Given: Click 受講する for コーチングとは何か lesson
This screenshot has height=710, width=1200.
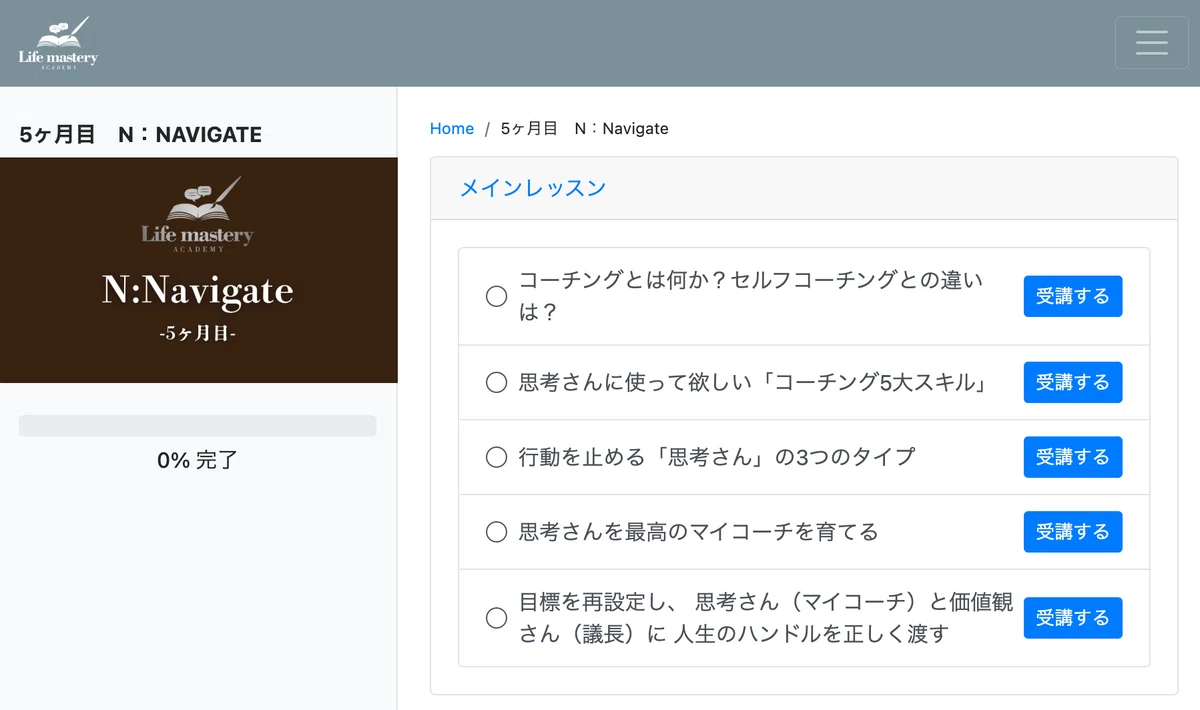Looking at the screenshot, I should pos(1073,296).
